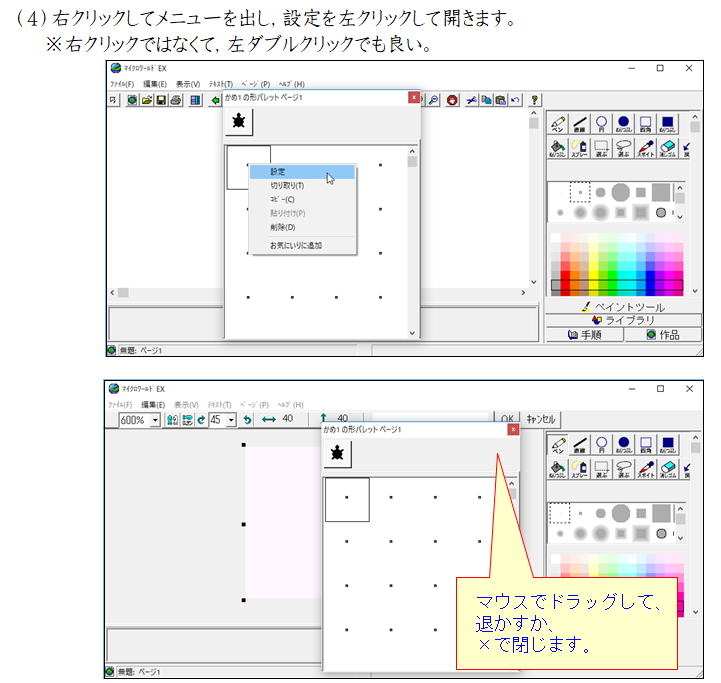Click brush list down arrow in upper window
The image size is (721, 683).
(680, 217)
